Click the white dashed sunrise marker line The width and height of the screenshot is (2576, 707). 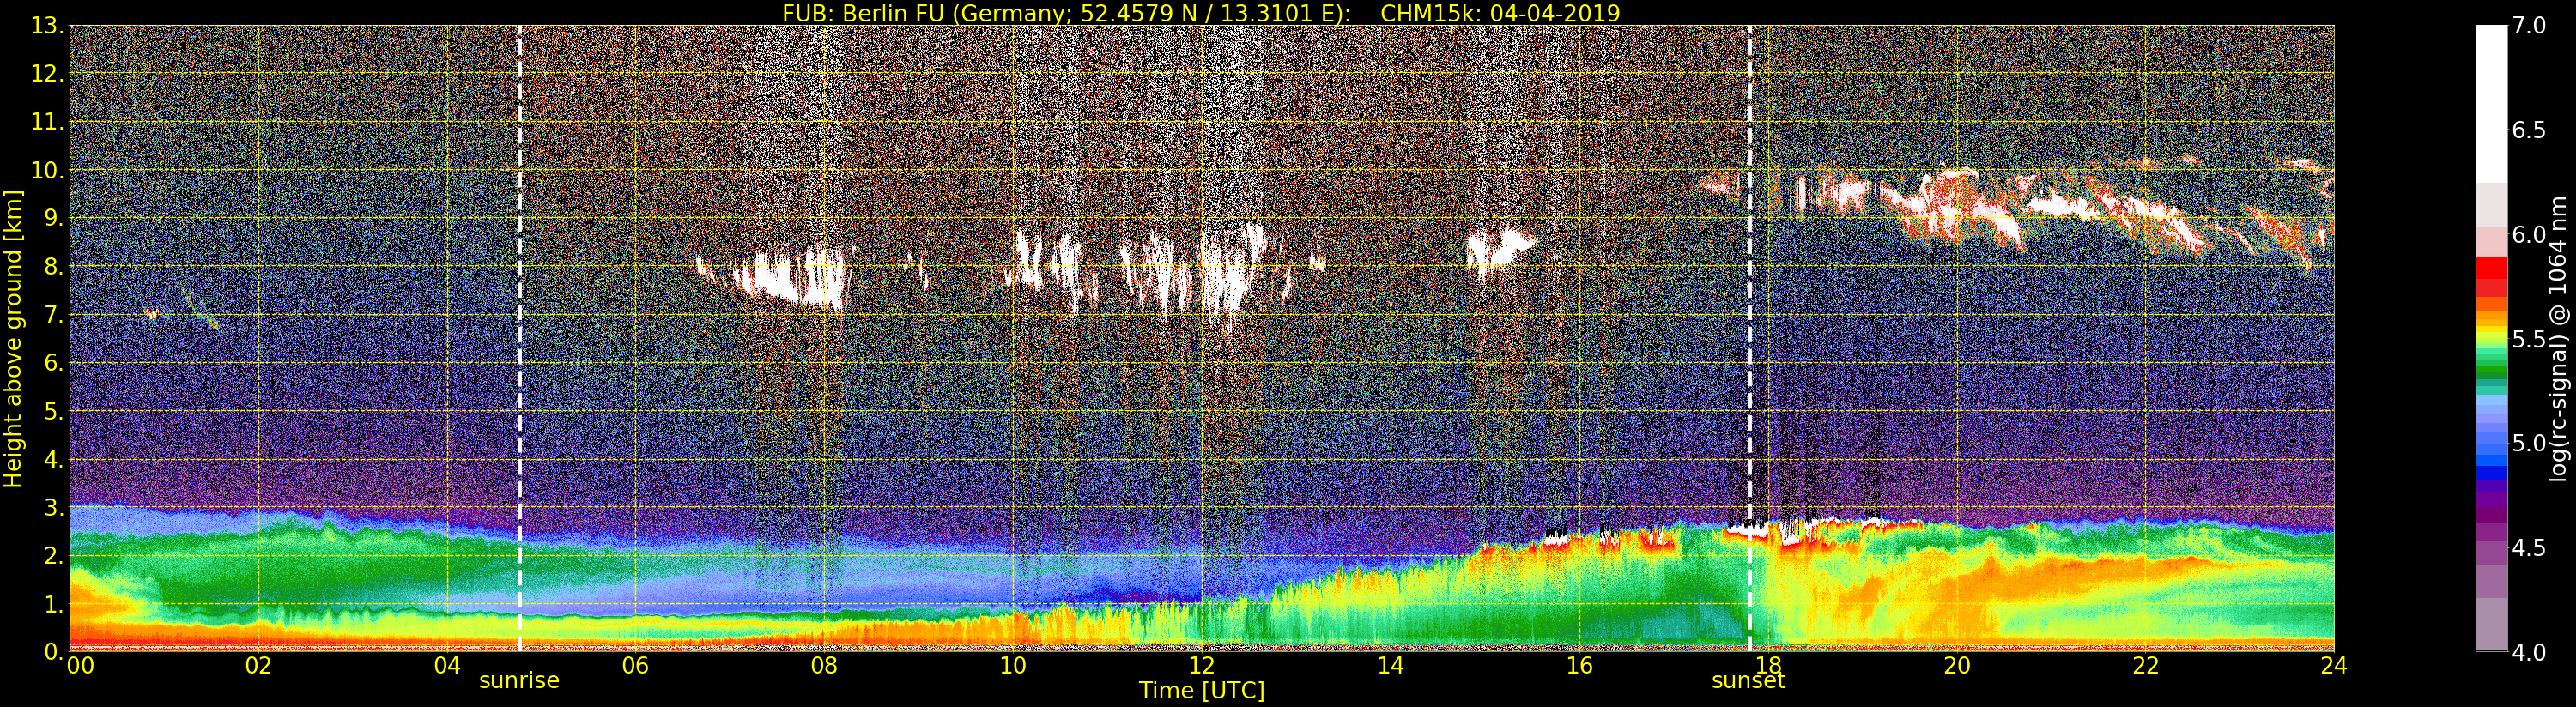coord(519,338)
